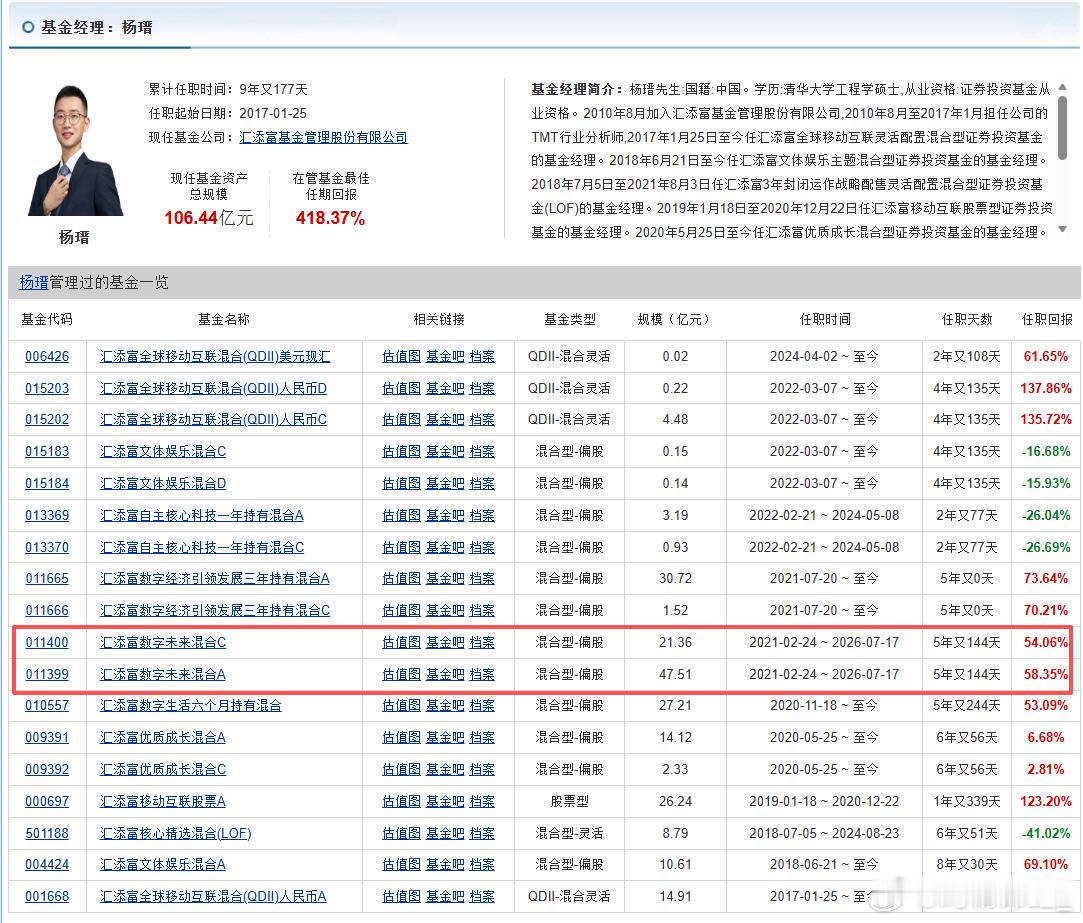Open fund code 009392

[47, 769]
